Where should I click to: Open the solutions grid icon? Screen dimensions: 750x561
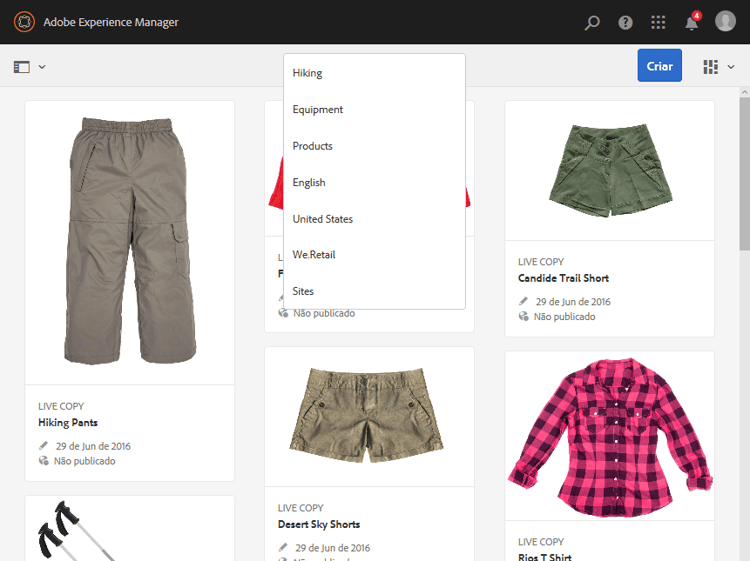pyautogui.click(x=658, y=22)
